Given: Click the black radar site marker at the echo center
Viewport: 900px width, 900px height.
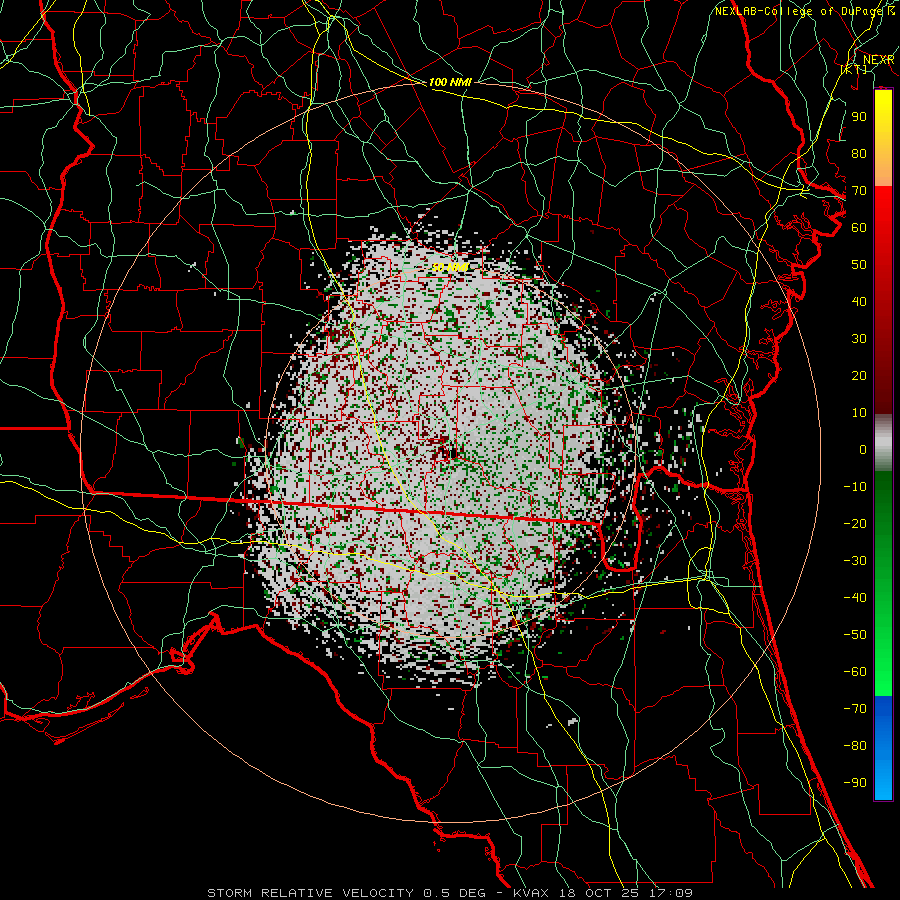Looking at the screenshot, I should pos(453,454).
